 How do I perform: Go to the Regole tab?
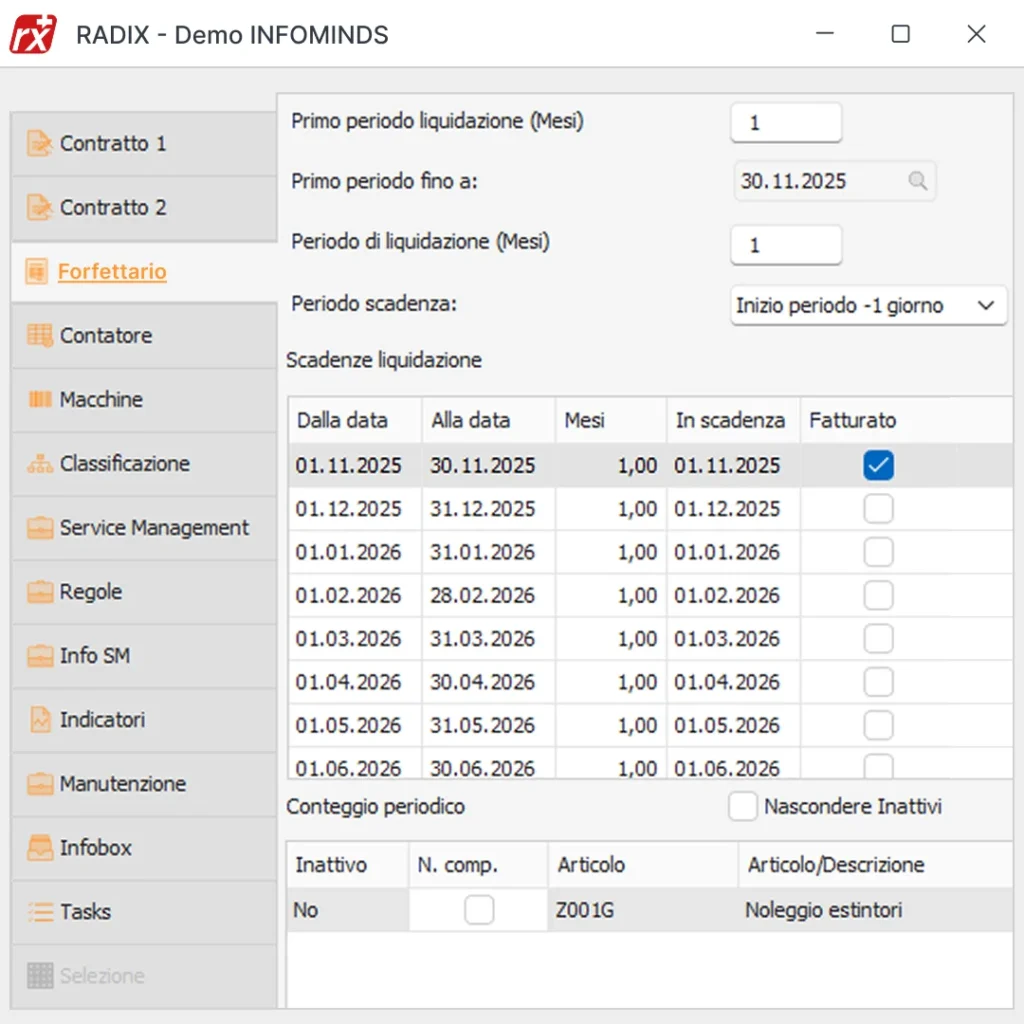click(x=91, y=592)
